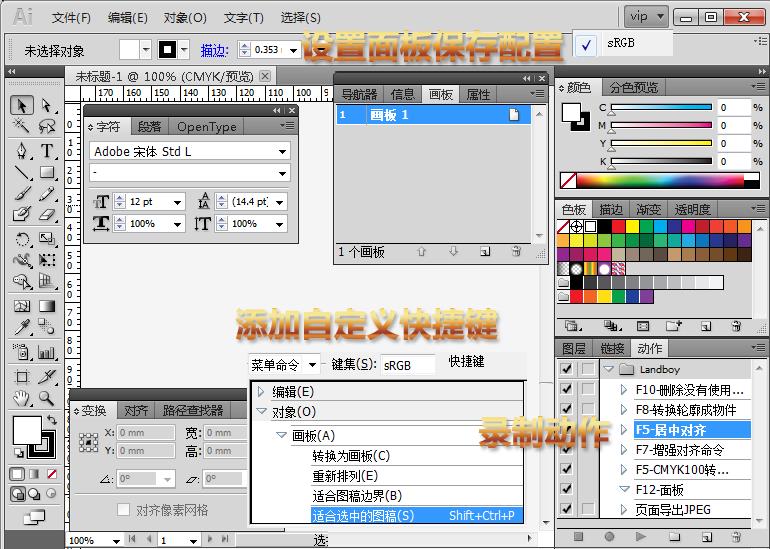The image size is (770, 549).
Task: Pick the red swatch in 色板 panel
Action: tap(618, 226)
